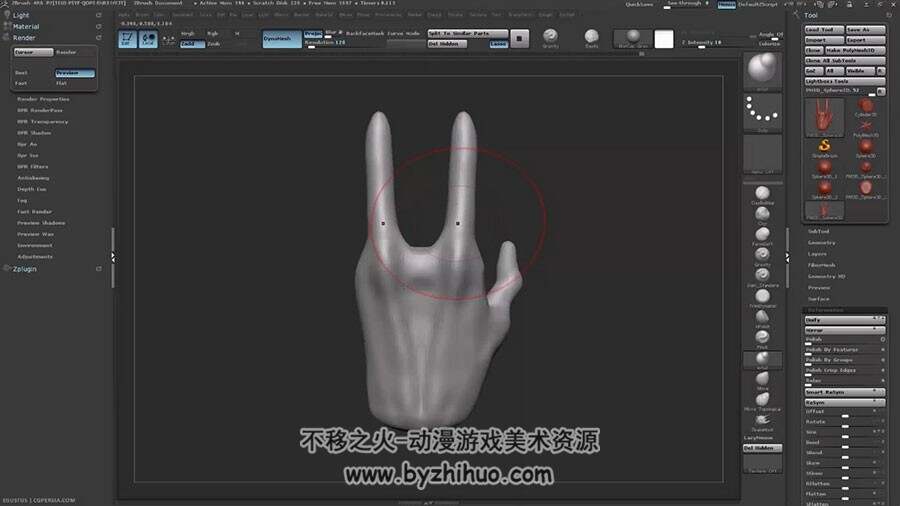
Task: Toggle the Project option next to DynaMesh
Action: tap(313, 34)
